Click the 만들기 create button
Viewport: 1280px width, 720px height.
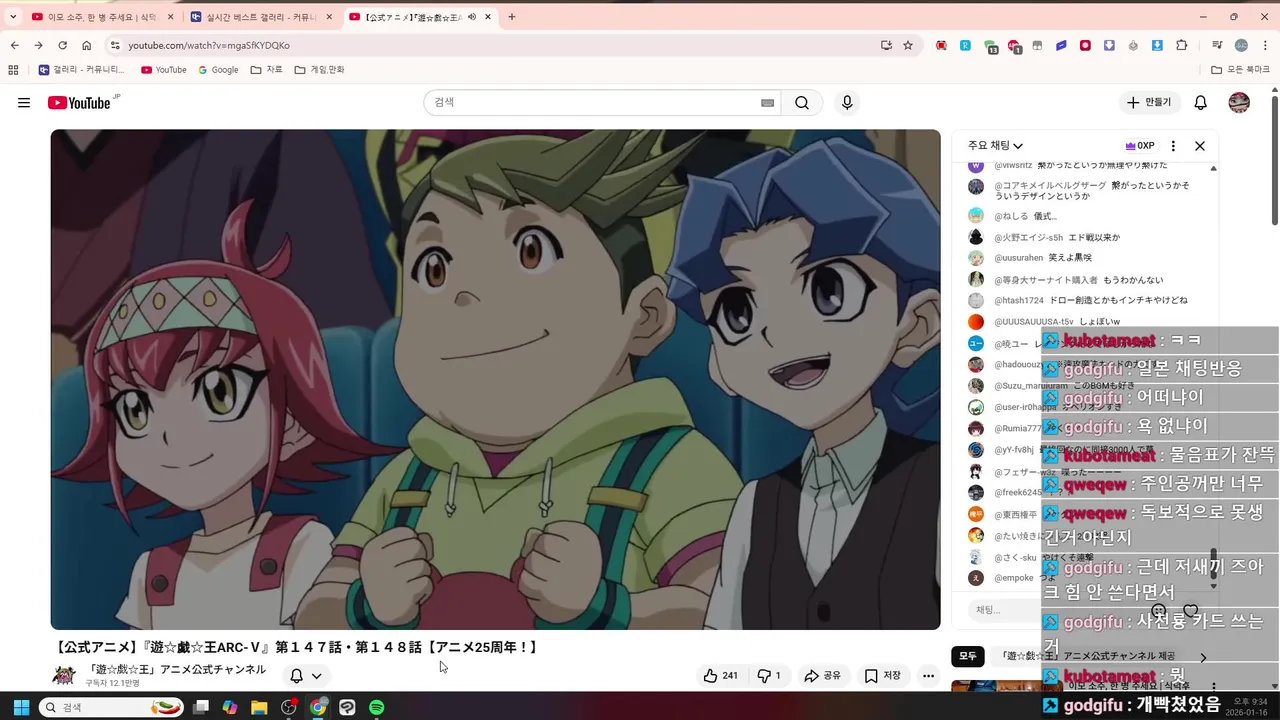click(x=1149, y=103)
